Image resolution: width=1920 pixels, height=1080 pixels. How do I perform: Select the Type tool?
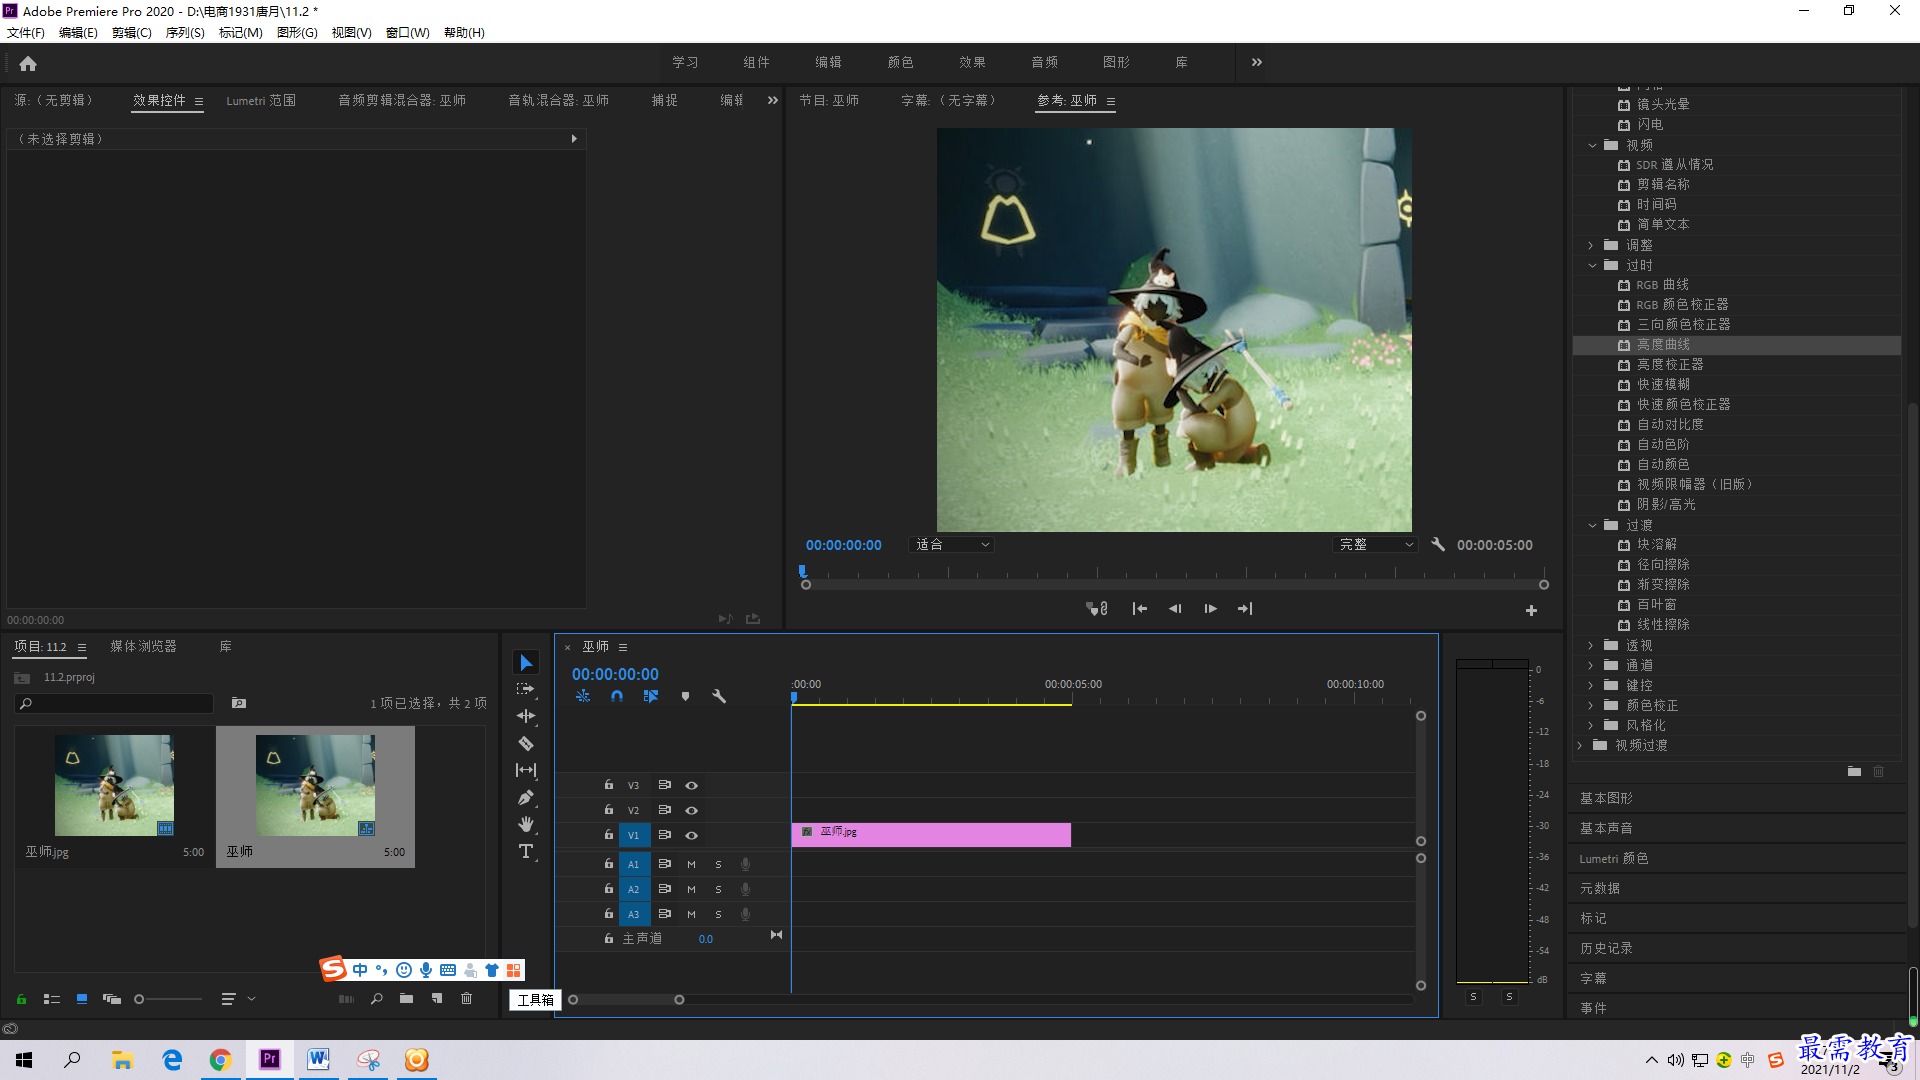pyautogui.click(x=526, y=851)
